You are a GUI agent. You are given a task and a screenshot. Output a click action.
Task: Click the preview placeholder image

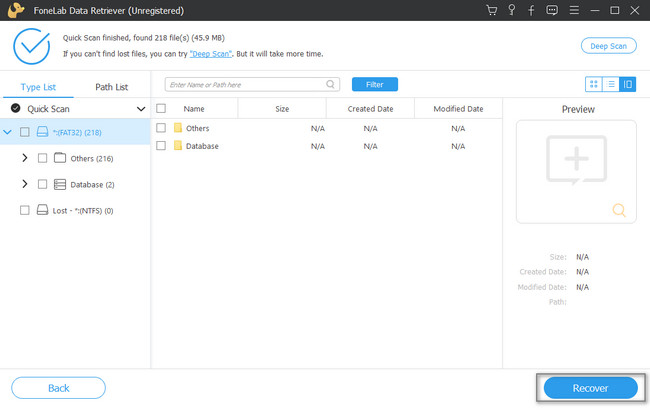click(x=576, y=160)
